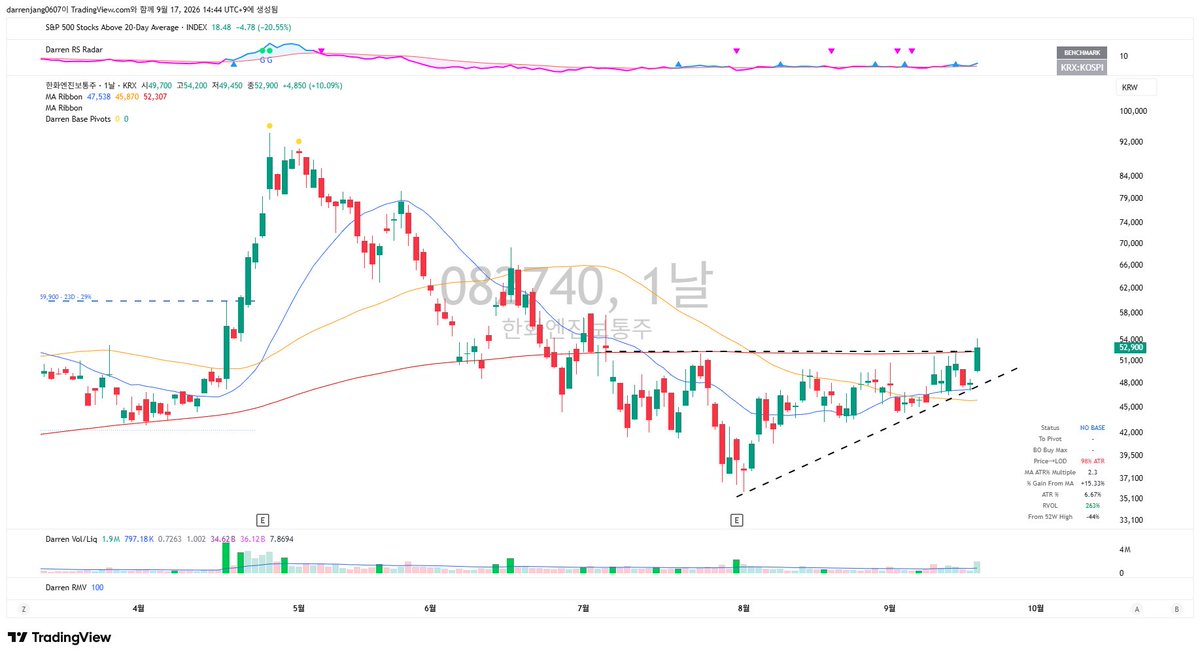Viewport: 1200px width, 657px height.
Task: Click the KRX:KOSPI benchmark label
Action: tap(1080, 68)
